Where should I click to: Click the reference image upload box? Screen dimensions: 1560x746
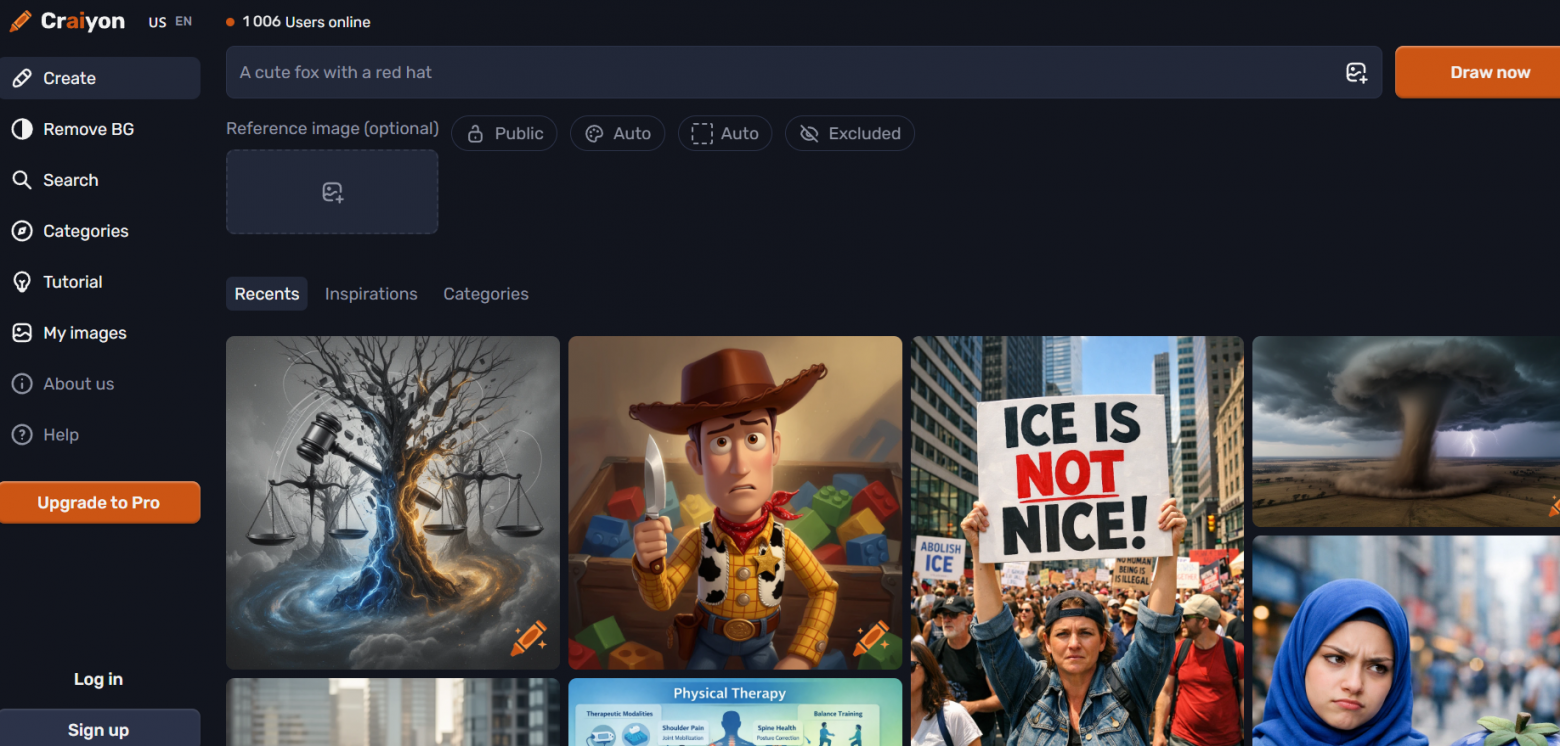coord(332,192)
